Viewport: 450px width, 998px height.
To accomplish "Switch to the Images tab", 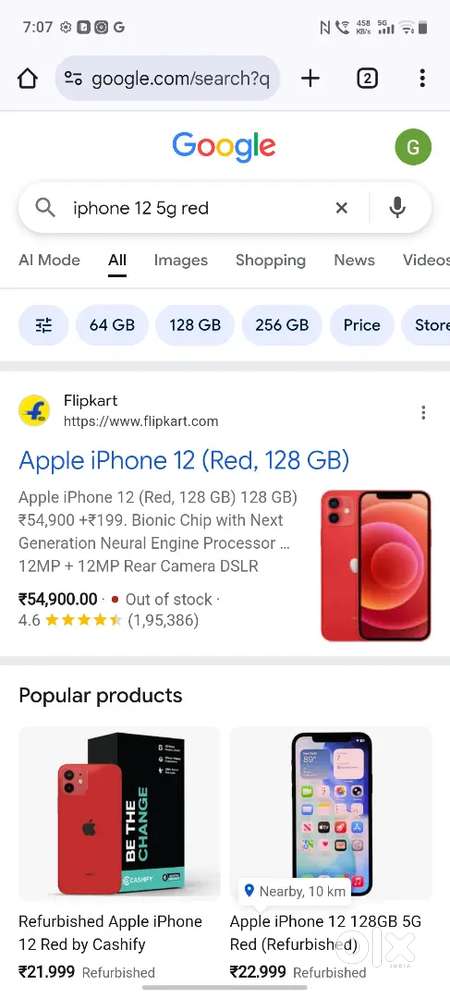I will pyautogui.click(x=181, y=260).
